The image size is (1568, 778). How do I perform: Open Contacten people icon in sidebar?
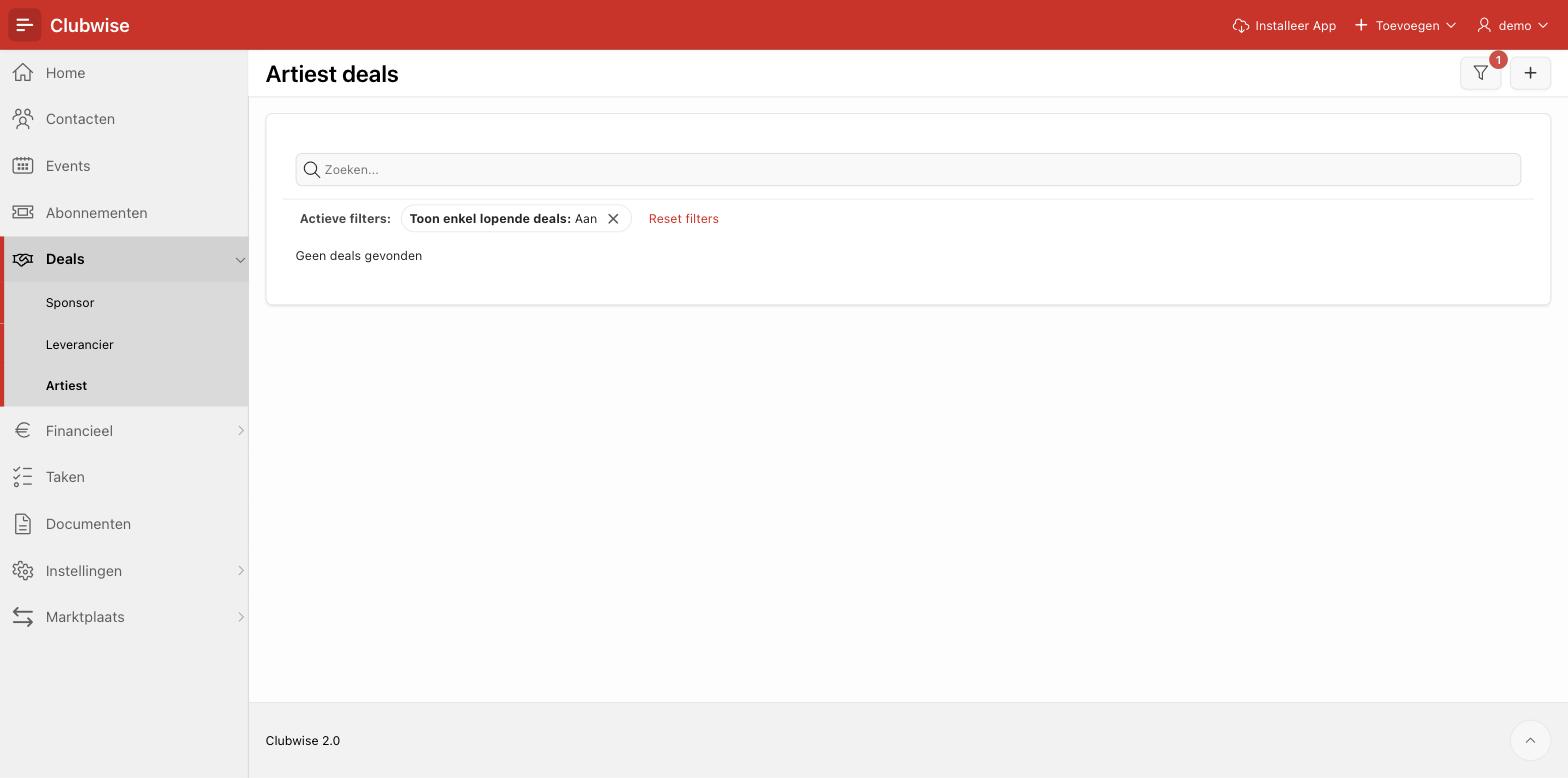pyautogui.click(x=23, y=119)
